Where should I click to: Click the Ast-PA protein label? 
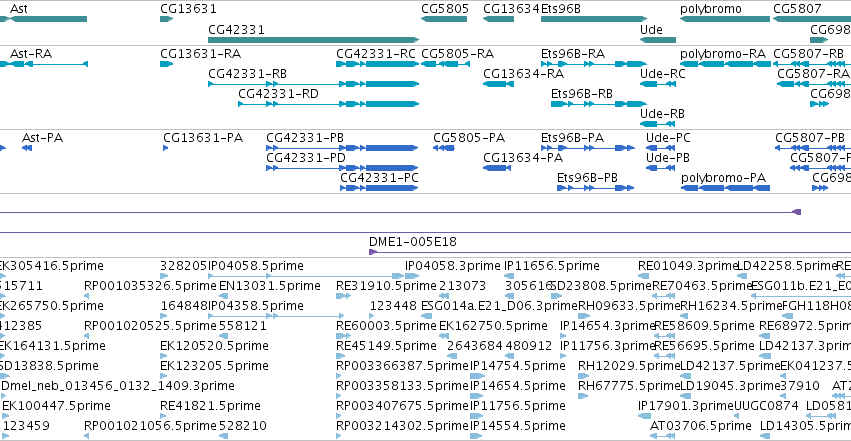(x=42, y=138)
